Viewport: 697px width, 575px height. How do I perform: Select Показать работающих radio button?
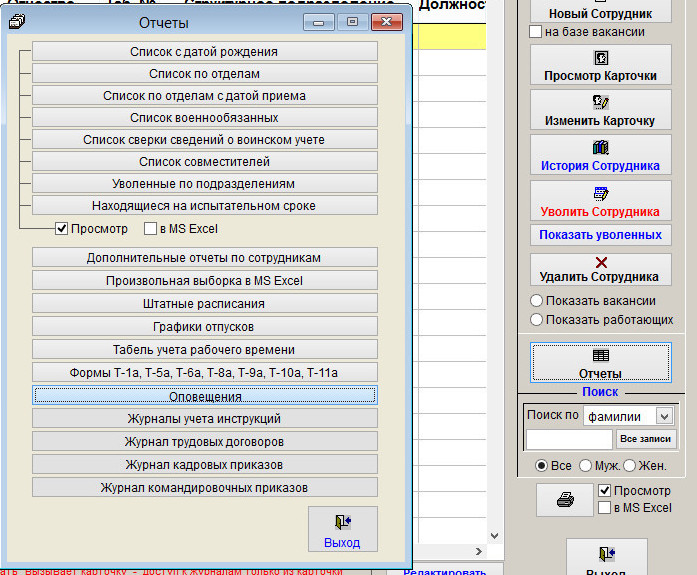click(x=537, y=319)
